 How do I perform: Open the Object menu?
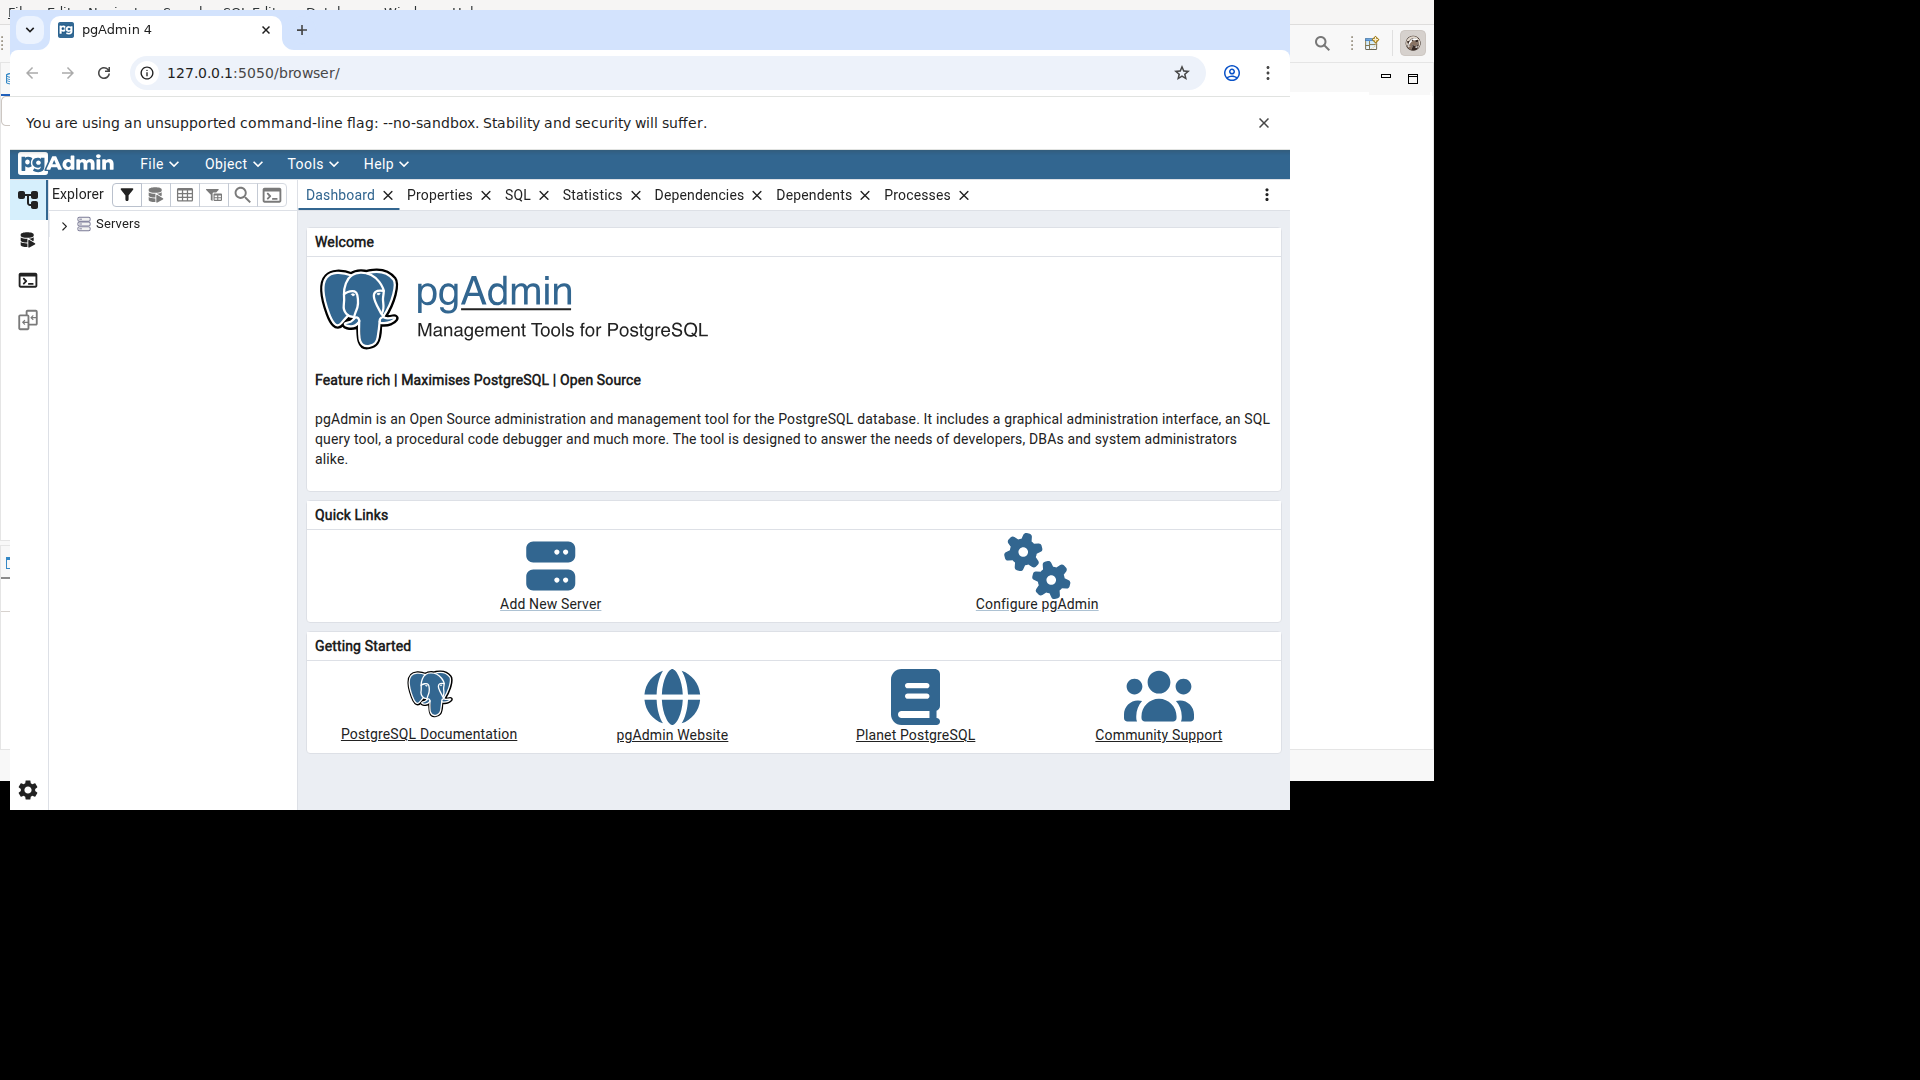(x=232, y=164)
